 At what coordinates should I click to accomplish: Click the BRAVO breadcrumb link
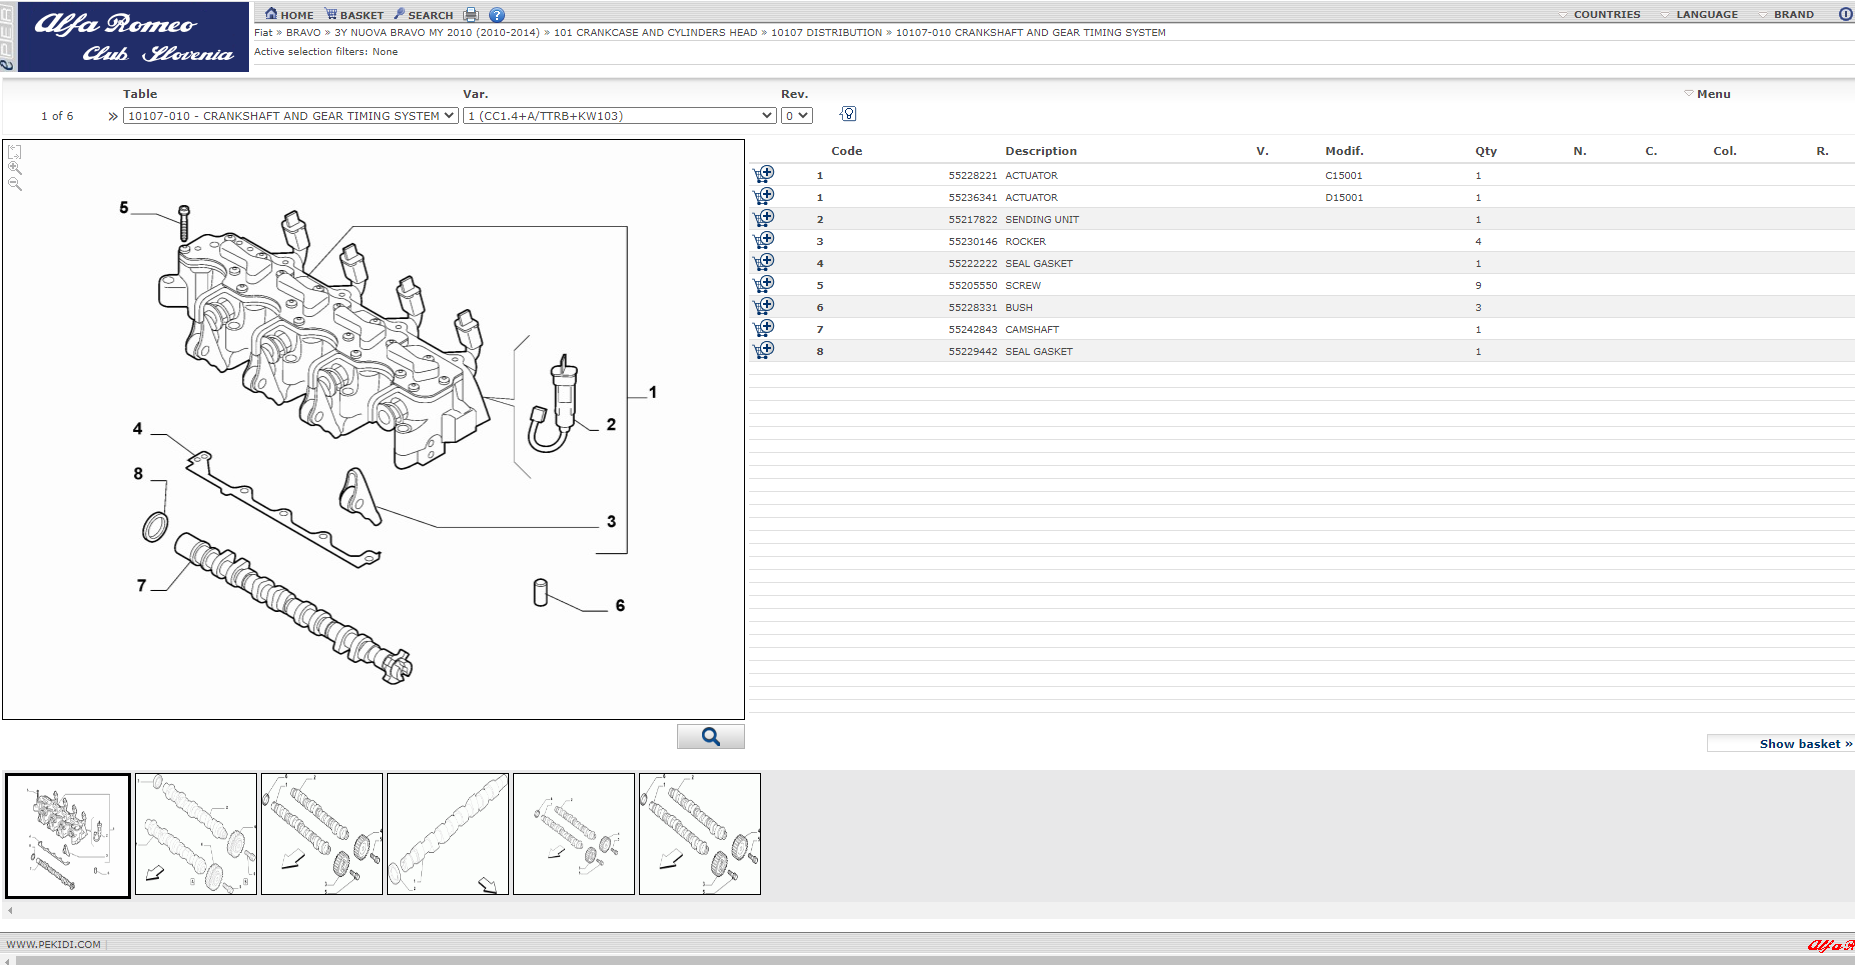pos(303,33)
